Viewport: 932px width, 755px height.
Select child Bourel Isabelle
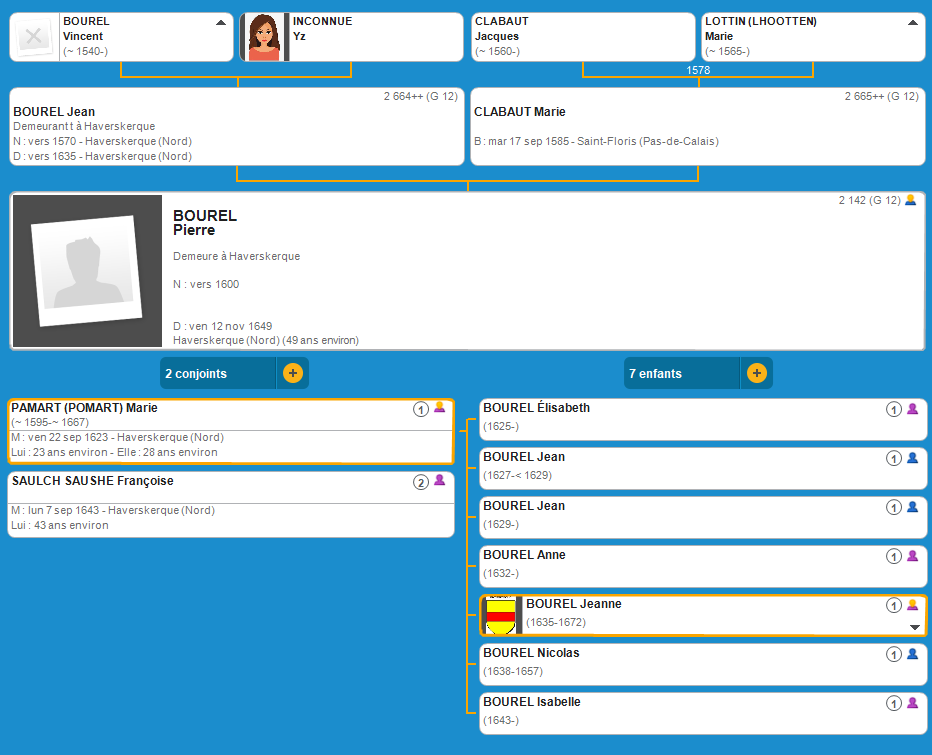point(531,702)
